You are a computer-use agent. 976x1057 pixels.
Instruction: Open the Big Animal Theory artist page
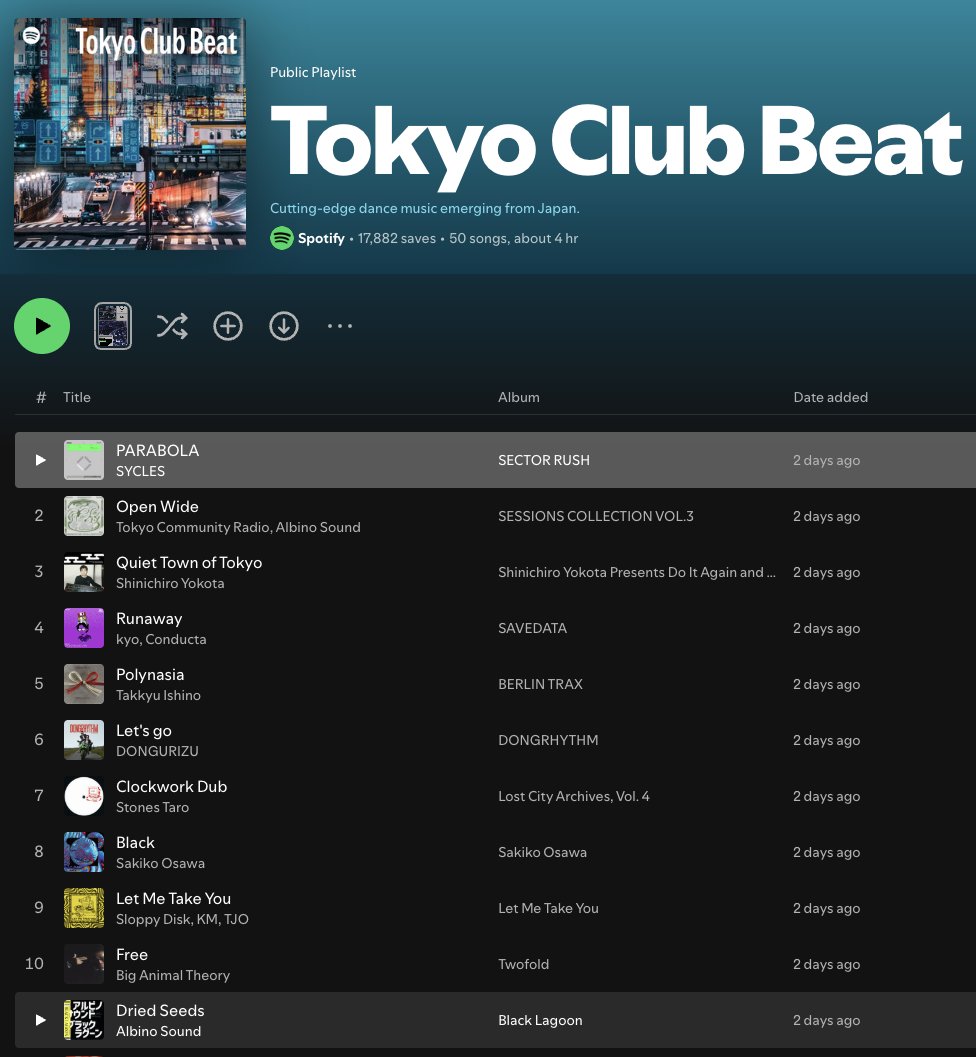(173, 975)
